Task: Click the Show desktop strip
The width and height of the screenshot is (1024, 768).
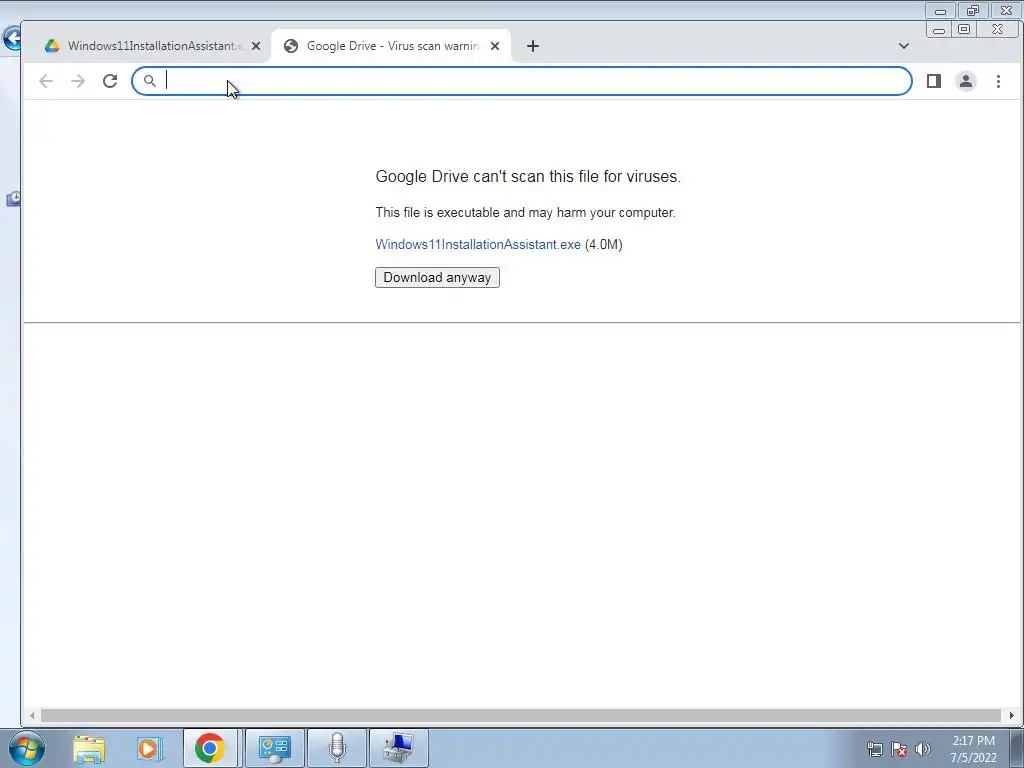Action: click(x=1017, y=748)
